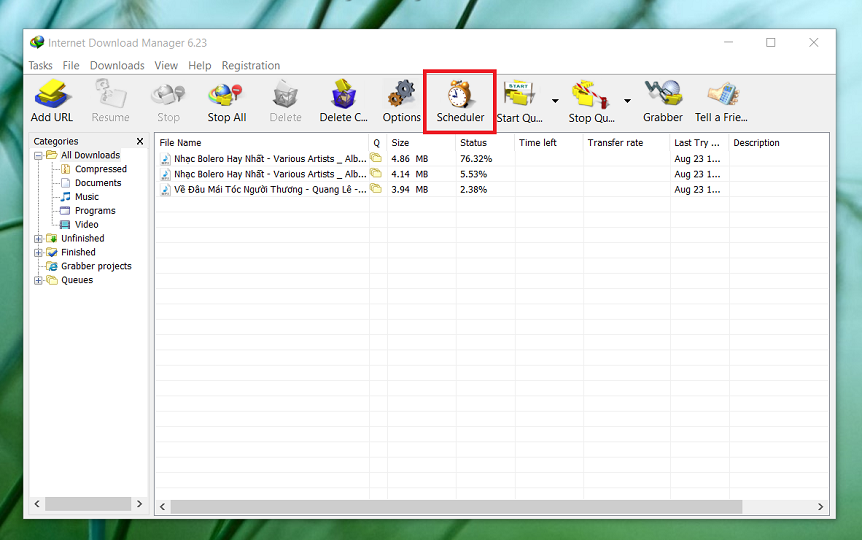Select the Video category
Viewport: 862px width, 540px height.
pyautogui.click(x=86, y=224)
